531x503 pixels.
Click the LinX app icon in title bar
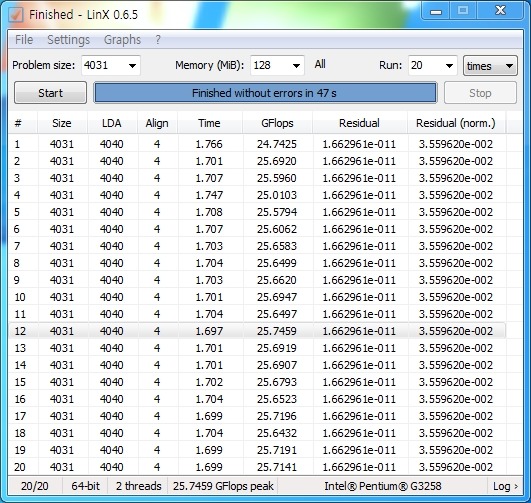16,14
